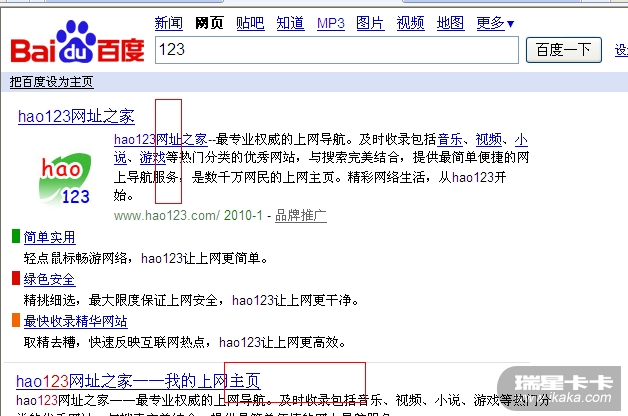Click text 轻点鼠标畅游网络

(x=75, y=258)
